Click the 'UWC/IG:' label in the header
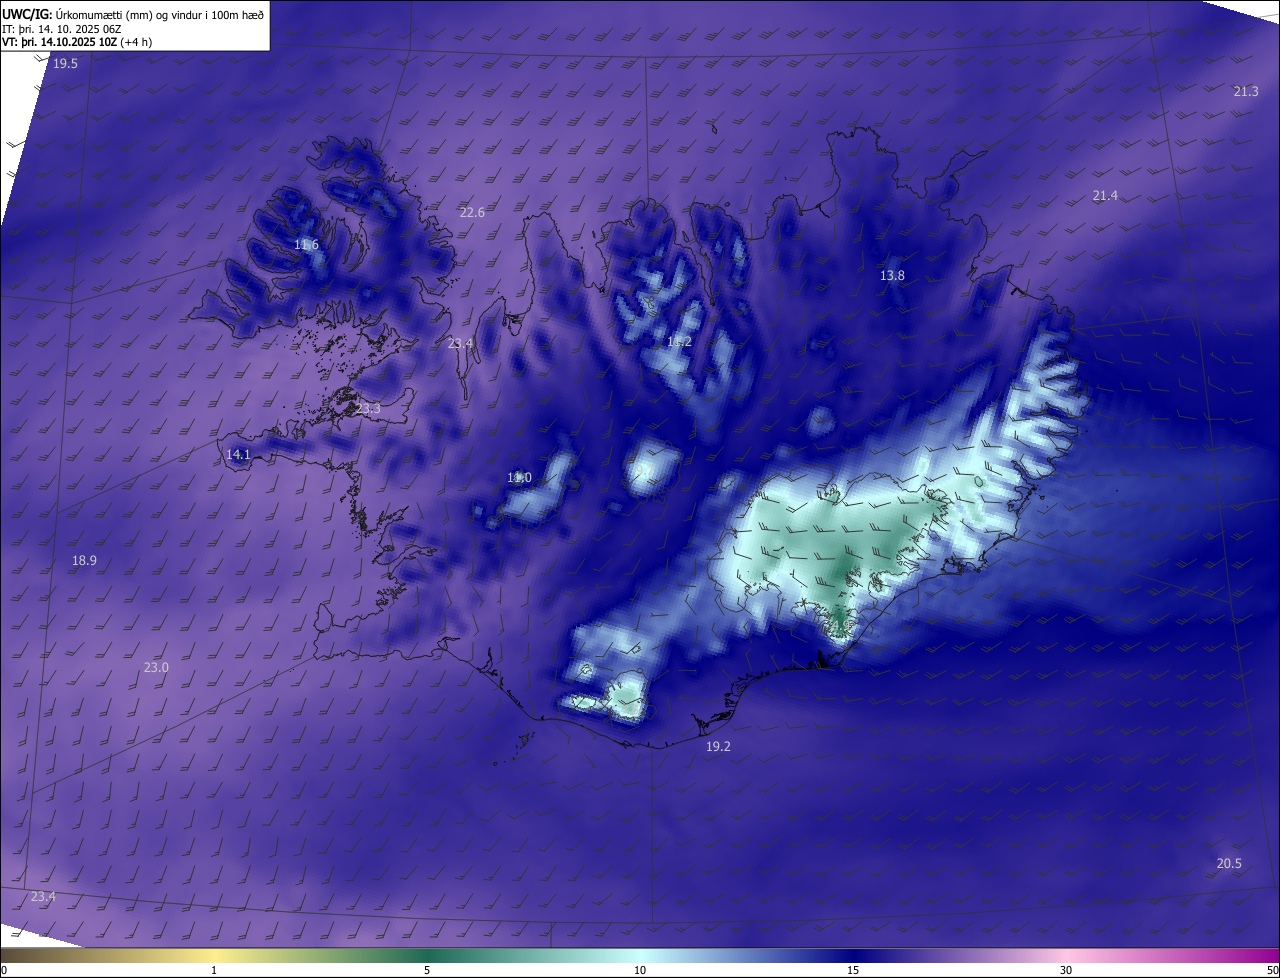This screenshot has width=1280, height=978. coord(25,13)
